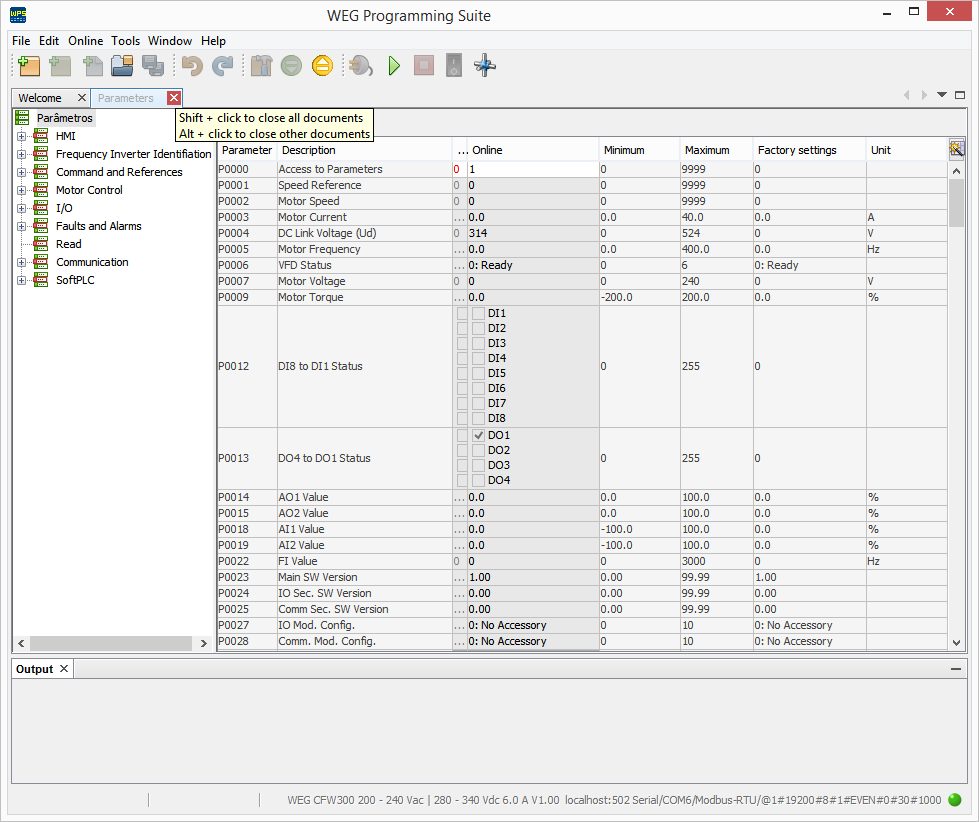Toggle the DO3 checkbox in P0013 row
Image resolution: width=979 pixels, height=822 pixels.
coord(477,465)
